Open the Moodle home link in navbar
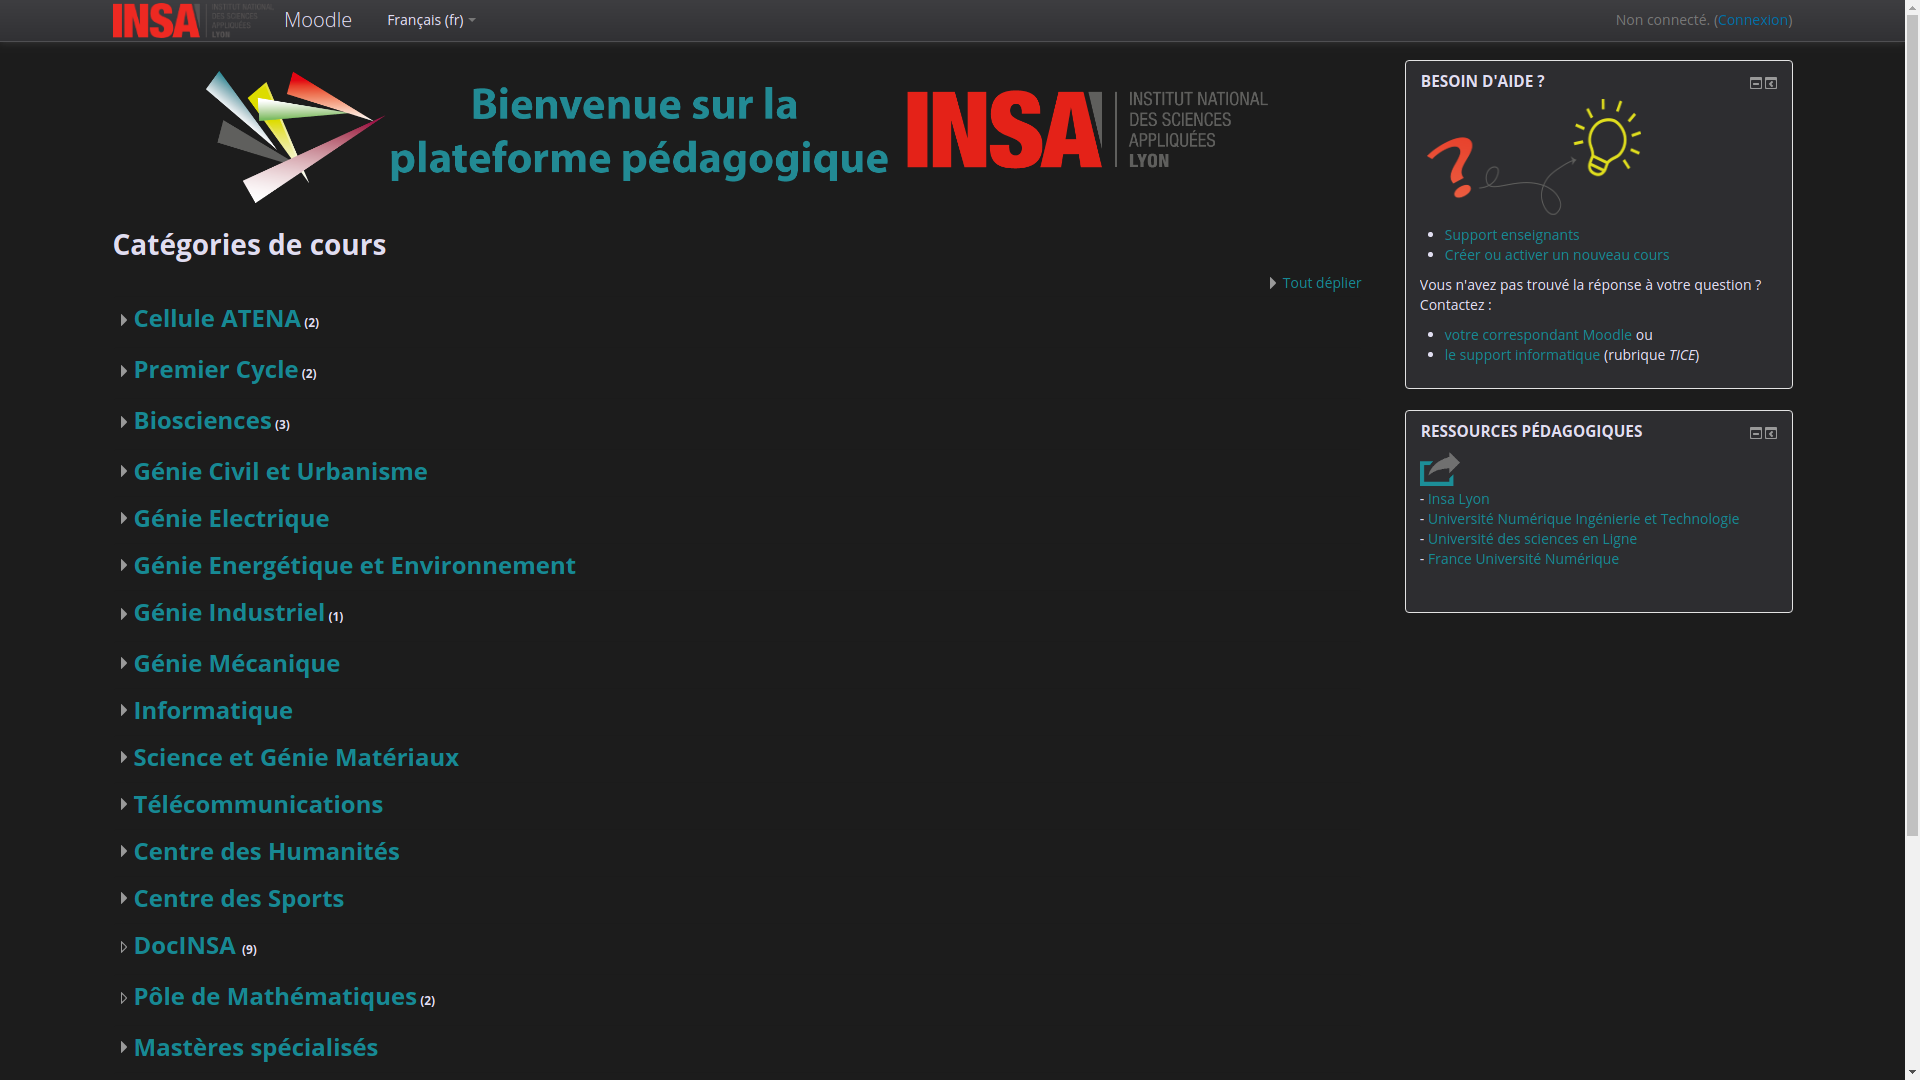 317,20
